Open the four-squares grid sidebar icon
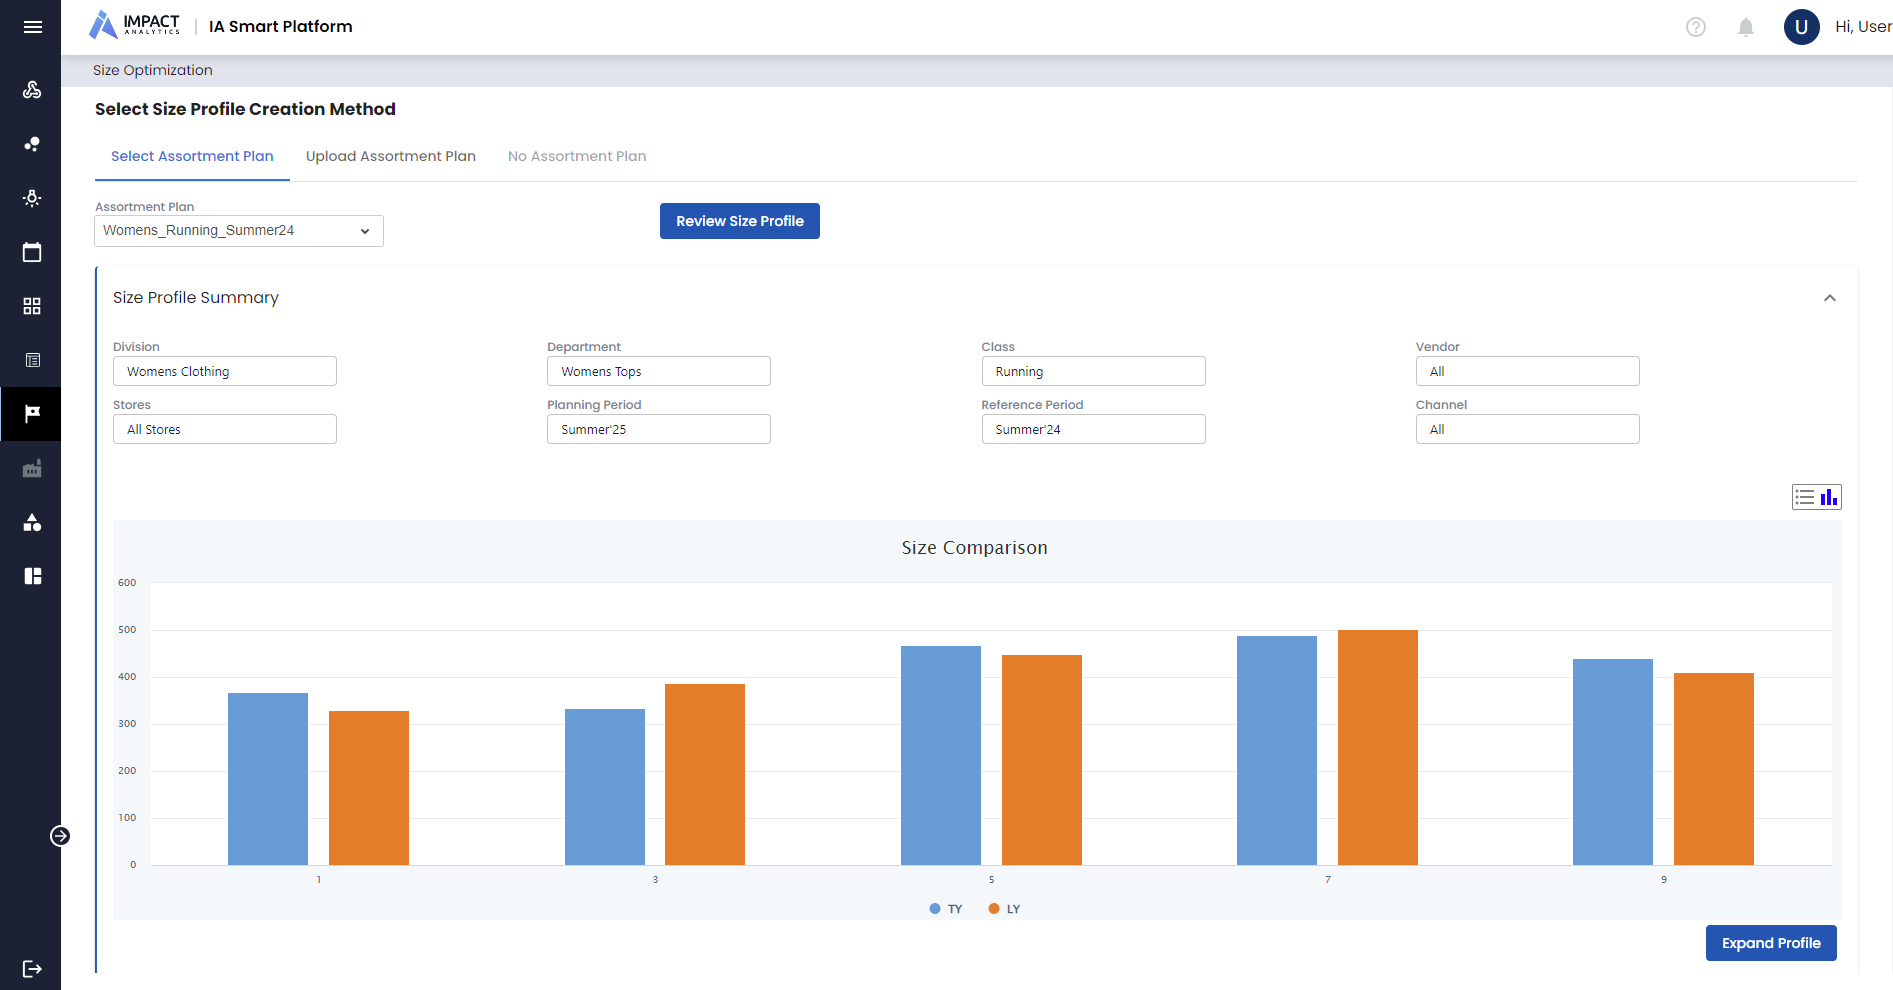1893x990 pixels. click(x=32, y=306)
